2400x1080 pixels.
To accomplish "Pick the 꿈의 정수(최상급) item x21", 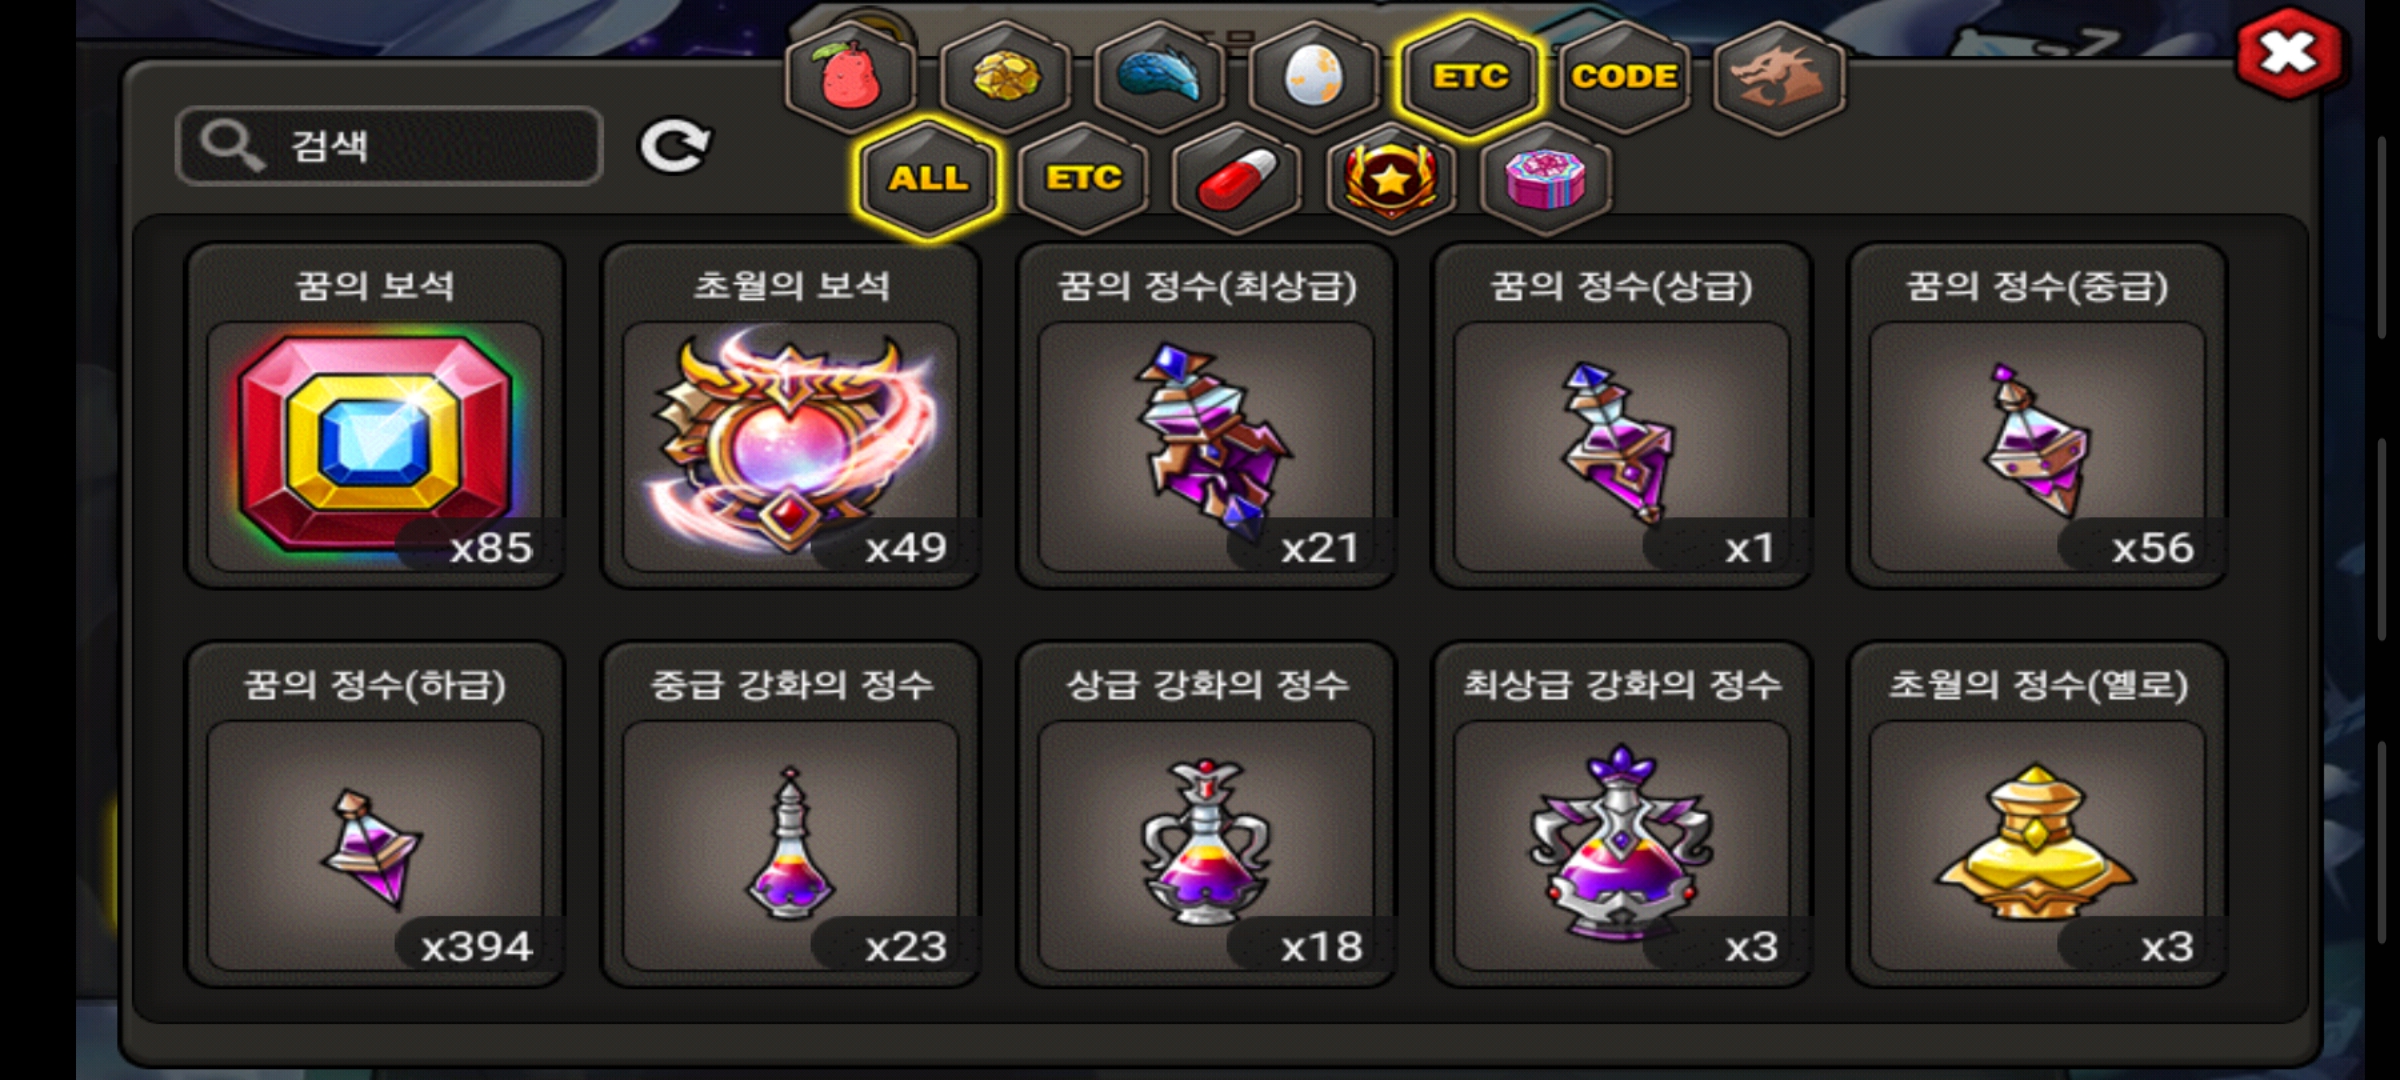I will pos(1206,416).
